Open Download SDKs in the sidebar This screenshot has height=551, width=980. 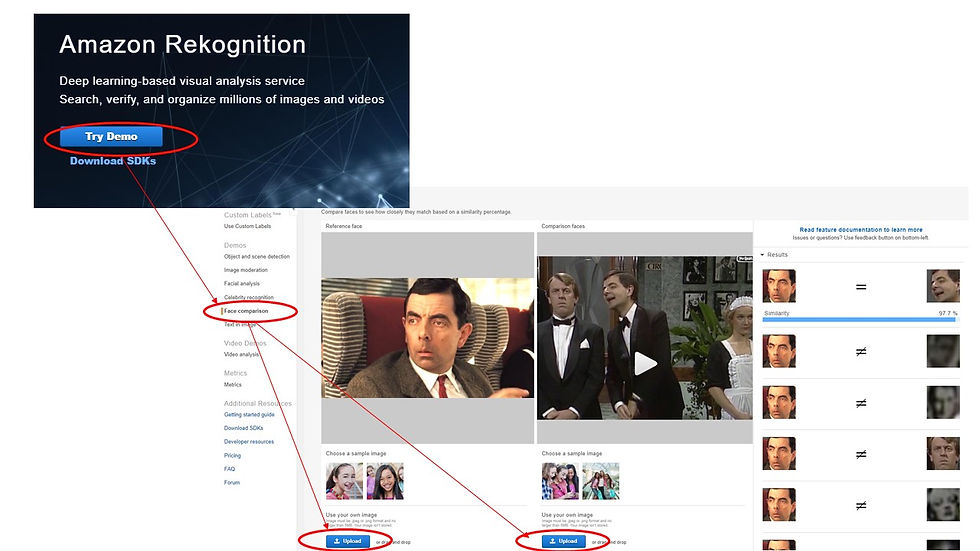pyautogui.click(x=243, y=429)
